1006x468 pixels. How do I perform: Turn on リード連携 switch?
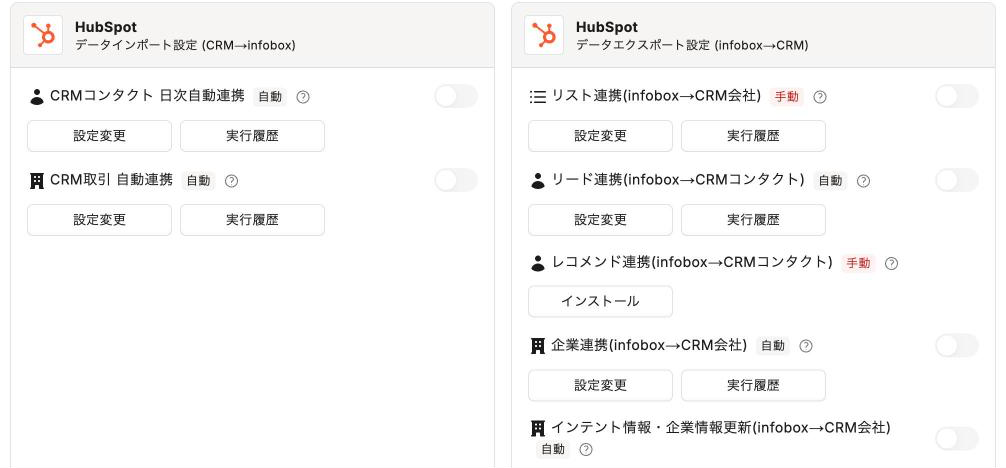click(957, 180)
